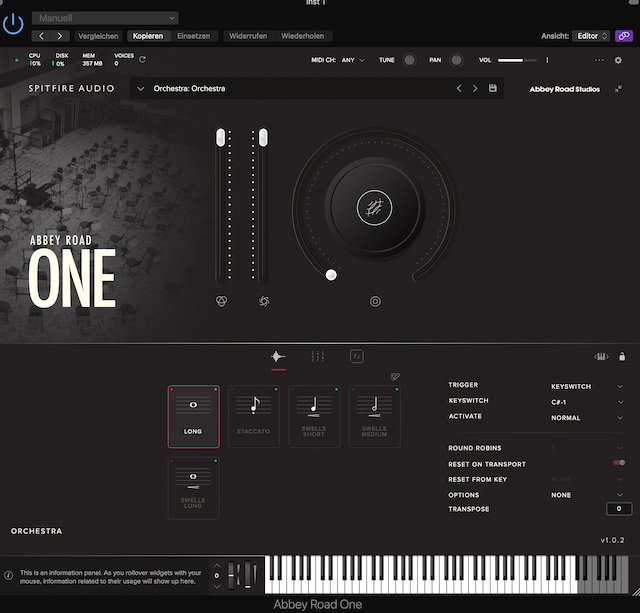Switch to the techniques tab icon
Viewport: 640px width, 613px height.
tap(278, 356)
